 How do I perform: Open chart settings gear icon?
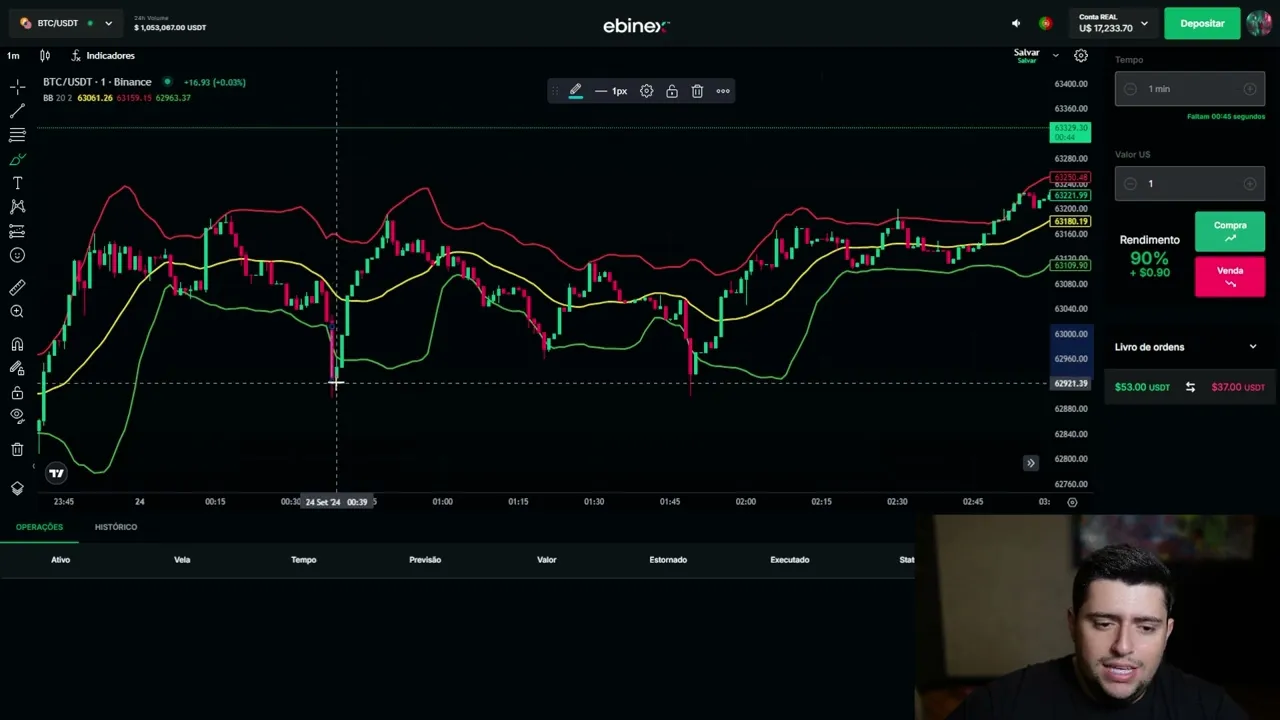click(x=1081, y=56)
